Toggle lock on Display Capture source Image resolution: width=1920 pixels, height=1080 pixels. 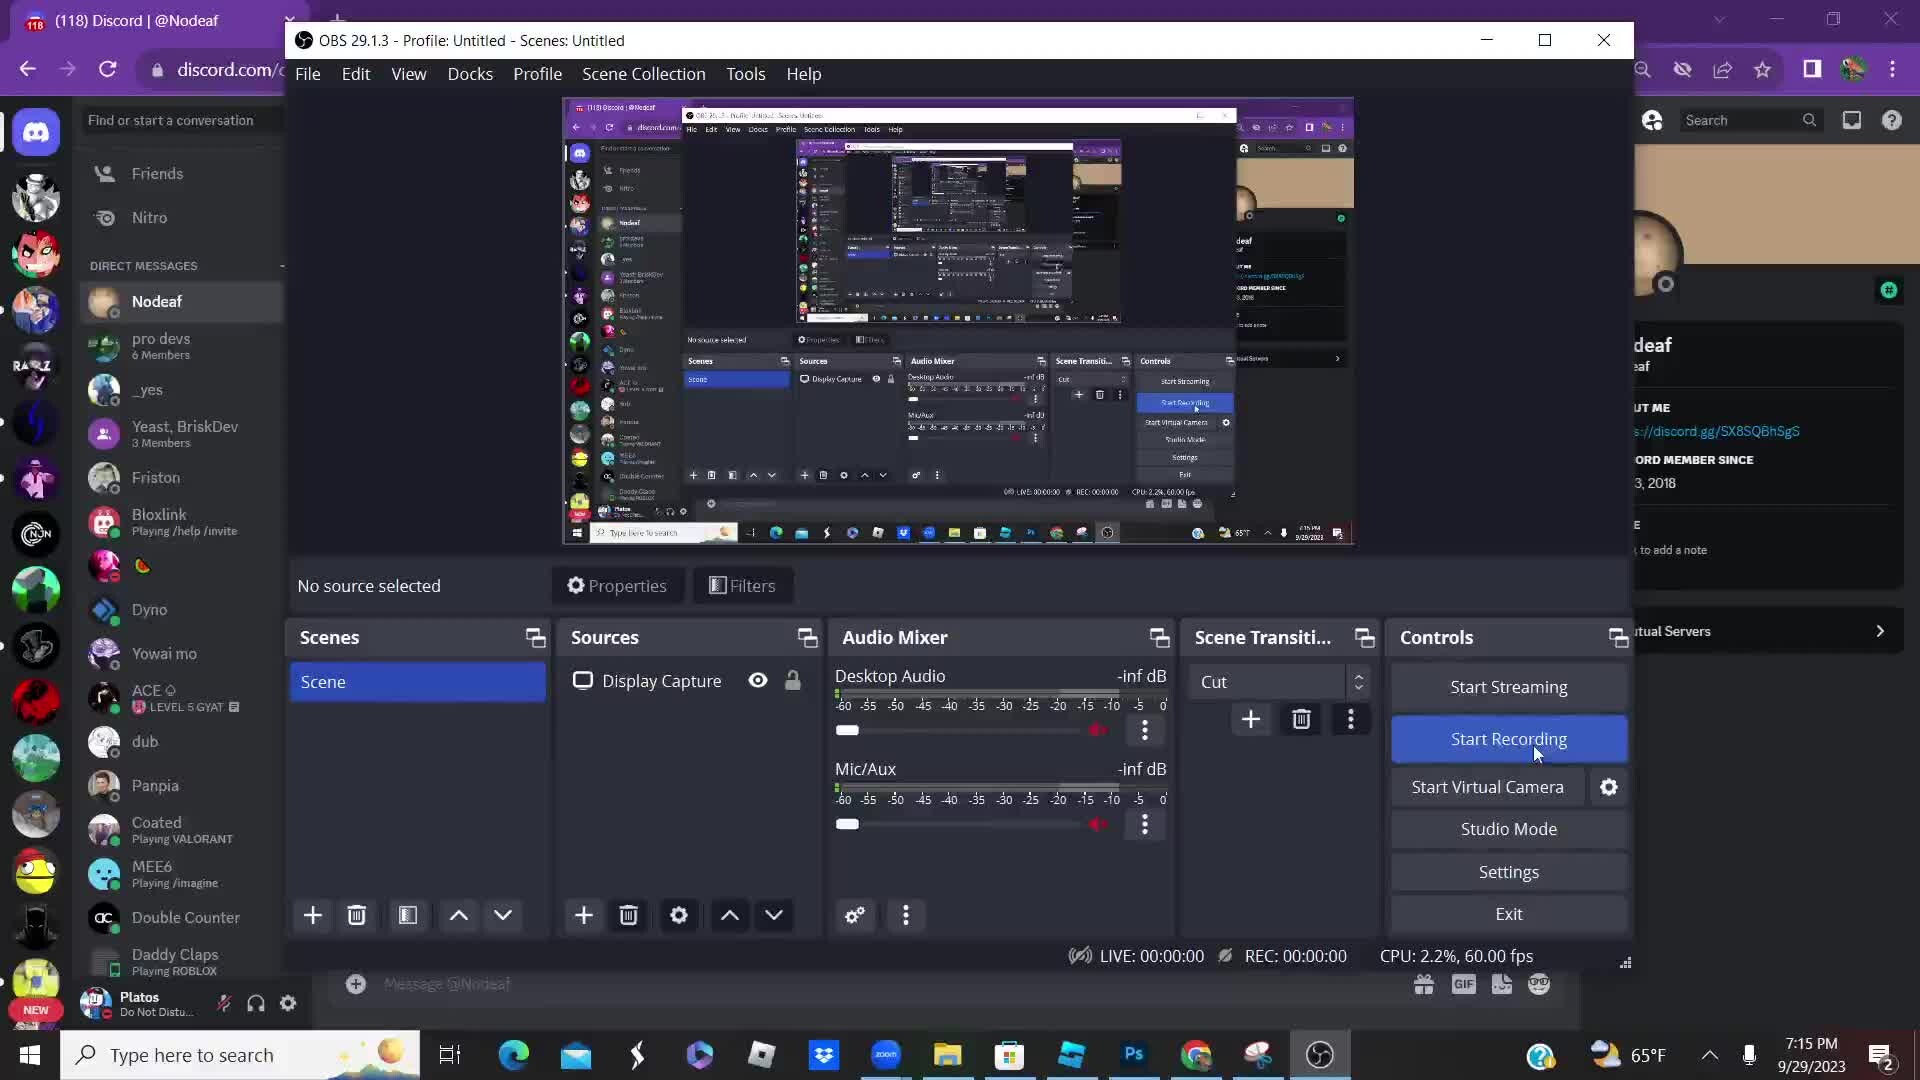(793, 681)
